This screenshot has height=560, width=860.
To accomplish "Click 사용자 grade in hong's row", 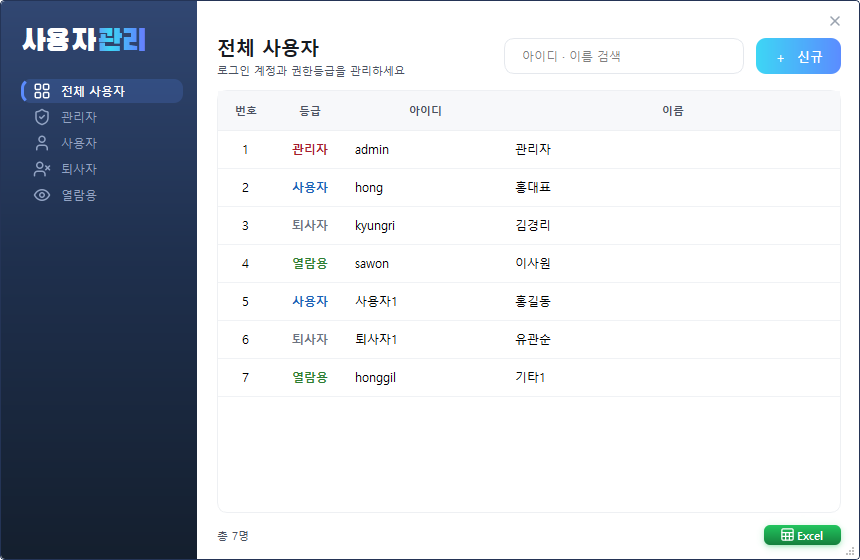I will click(x=310, y=188).
